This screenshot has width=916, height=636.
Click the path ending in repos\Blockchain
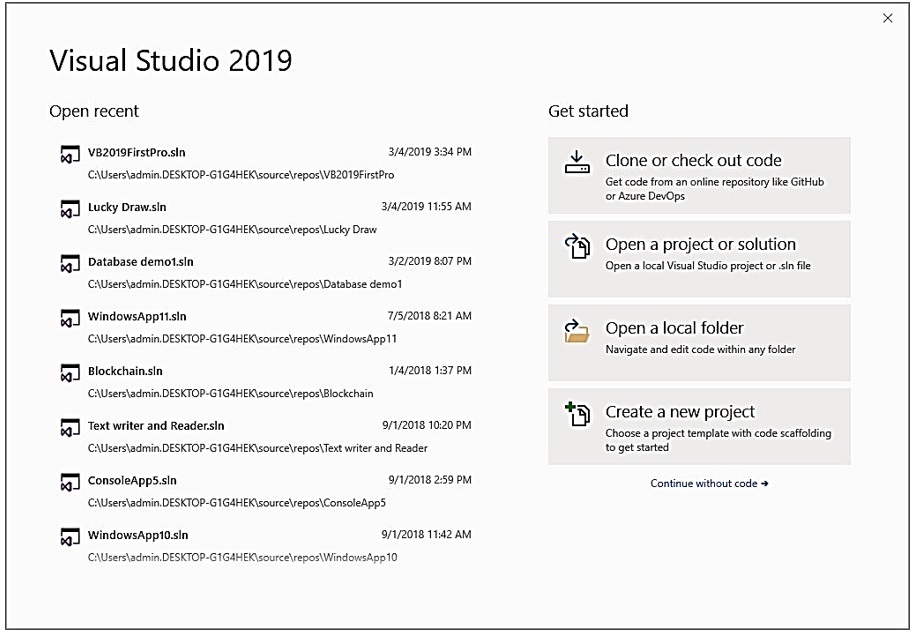[230, 393]
